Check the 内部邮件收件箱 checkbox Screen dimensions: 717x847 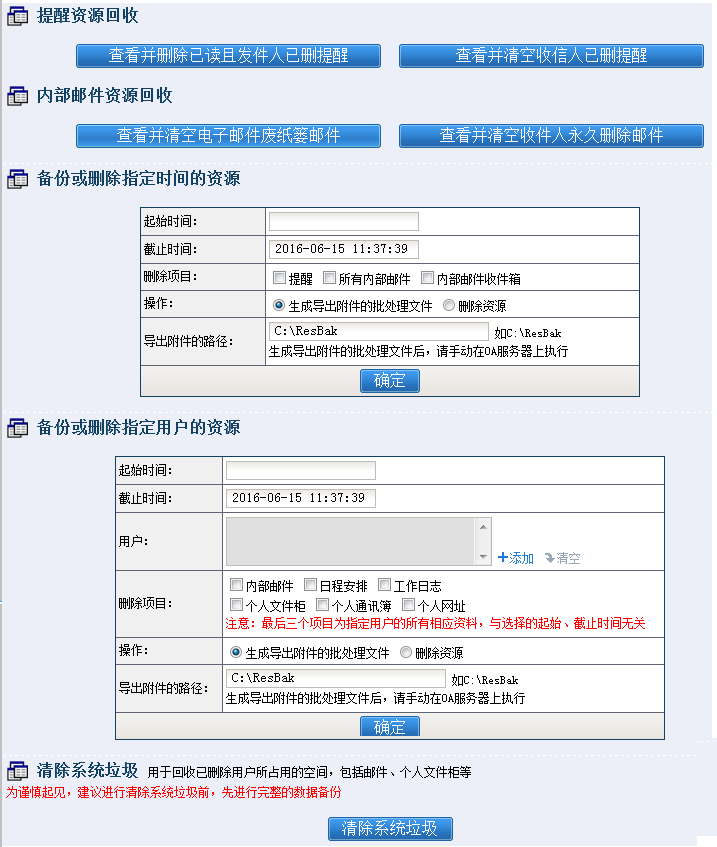point(427,278)
